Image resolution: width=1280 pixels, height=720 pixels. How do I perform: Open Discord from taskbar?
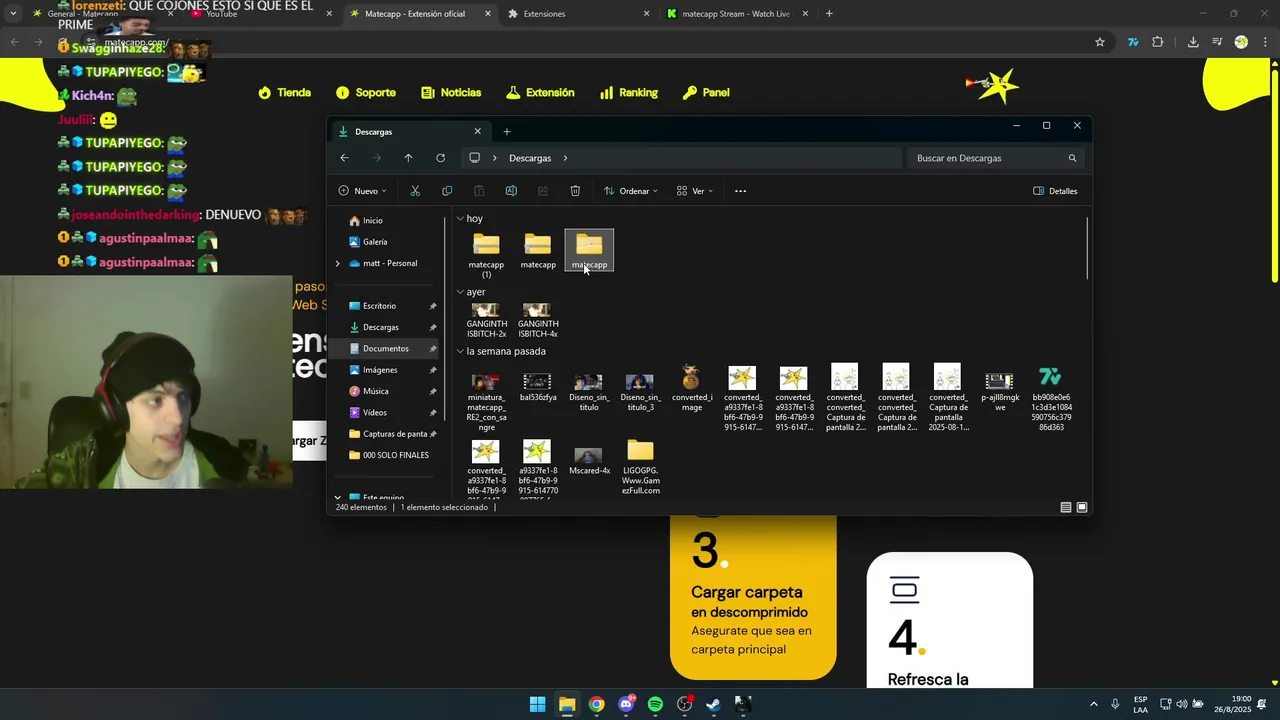point(626,704)
